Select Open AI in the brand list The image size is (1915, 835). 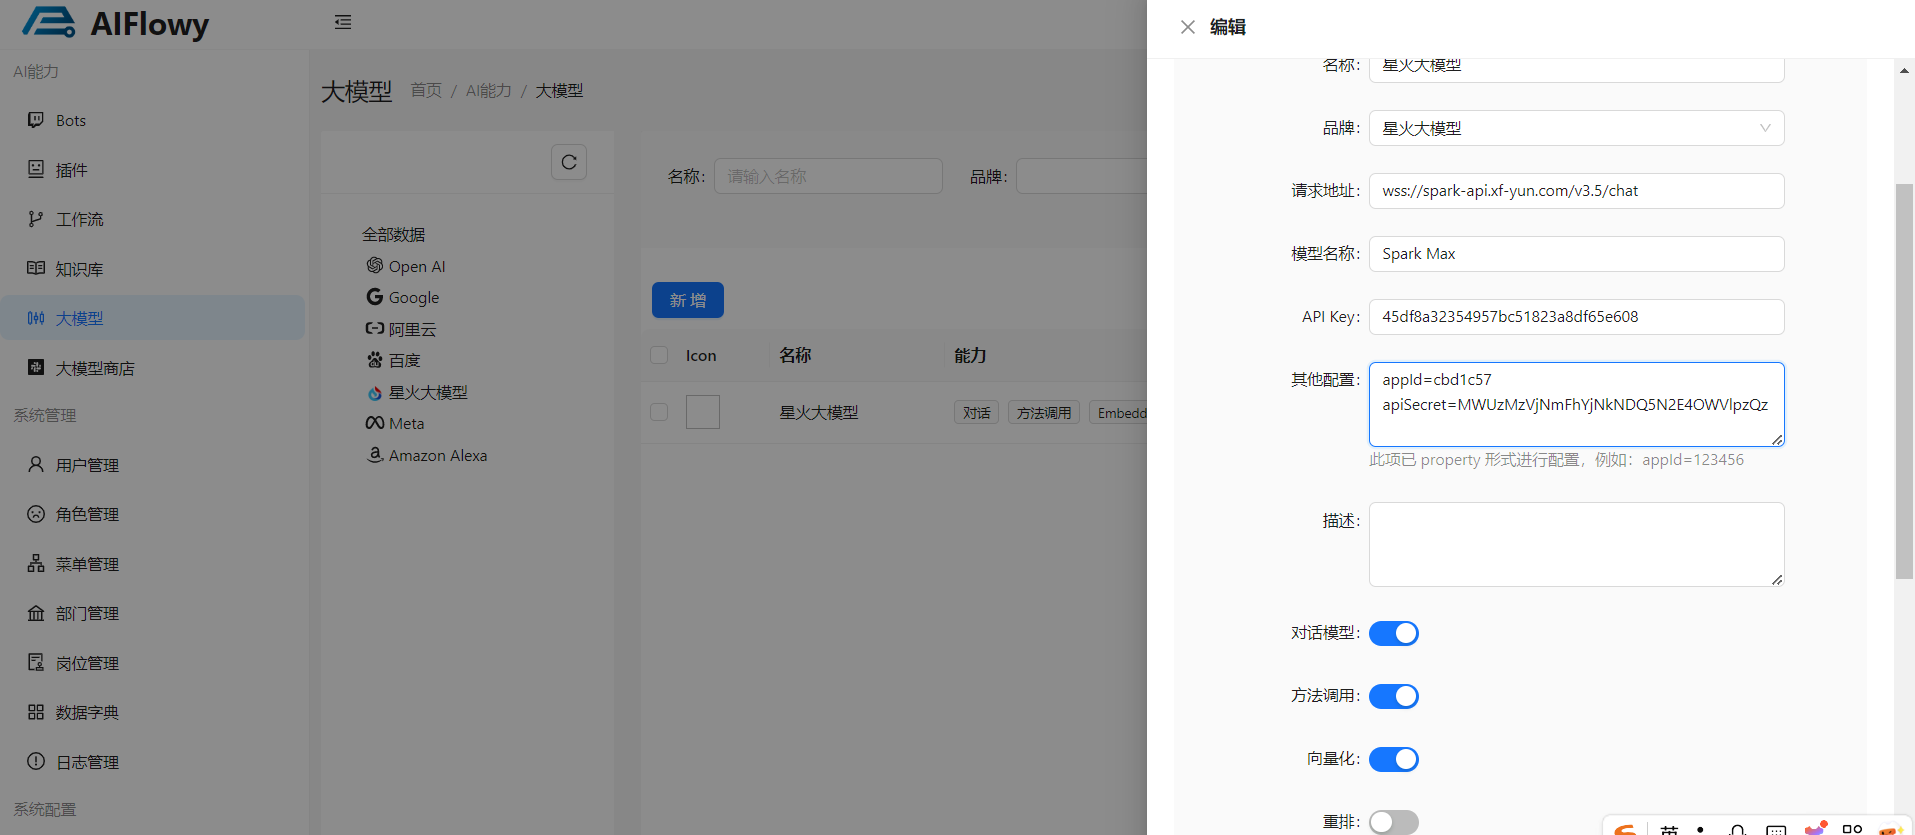pyautogui.click(x=416, y=266)
